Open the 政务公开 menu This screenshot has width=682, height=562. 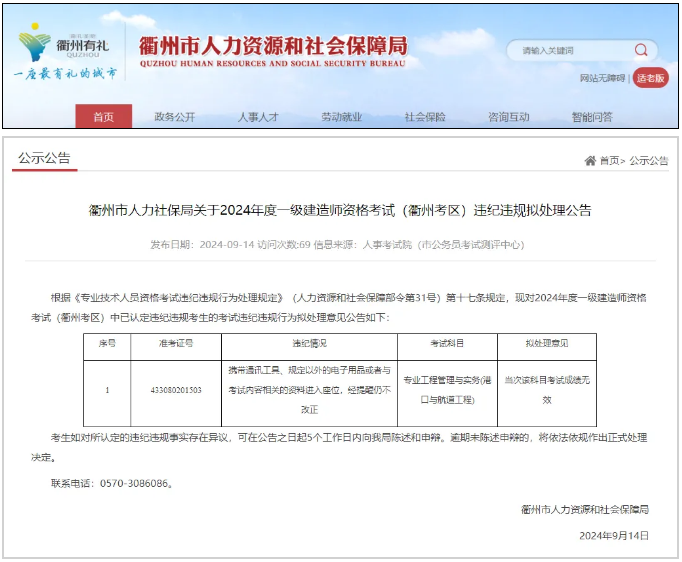[x=174, y=117]
